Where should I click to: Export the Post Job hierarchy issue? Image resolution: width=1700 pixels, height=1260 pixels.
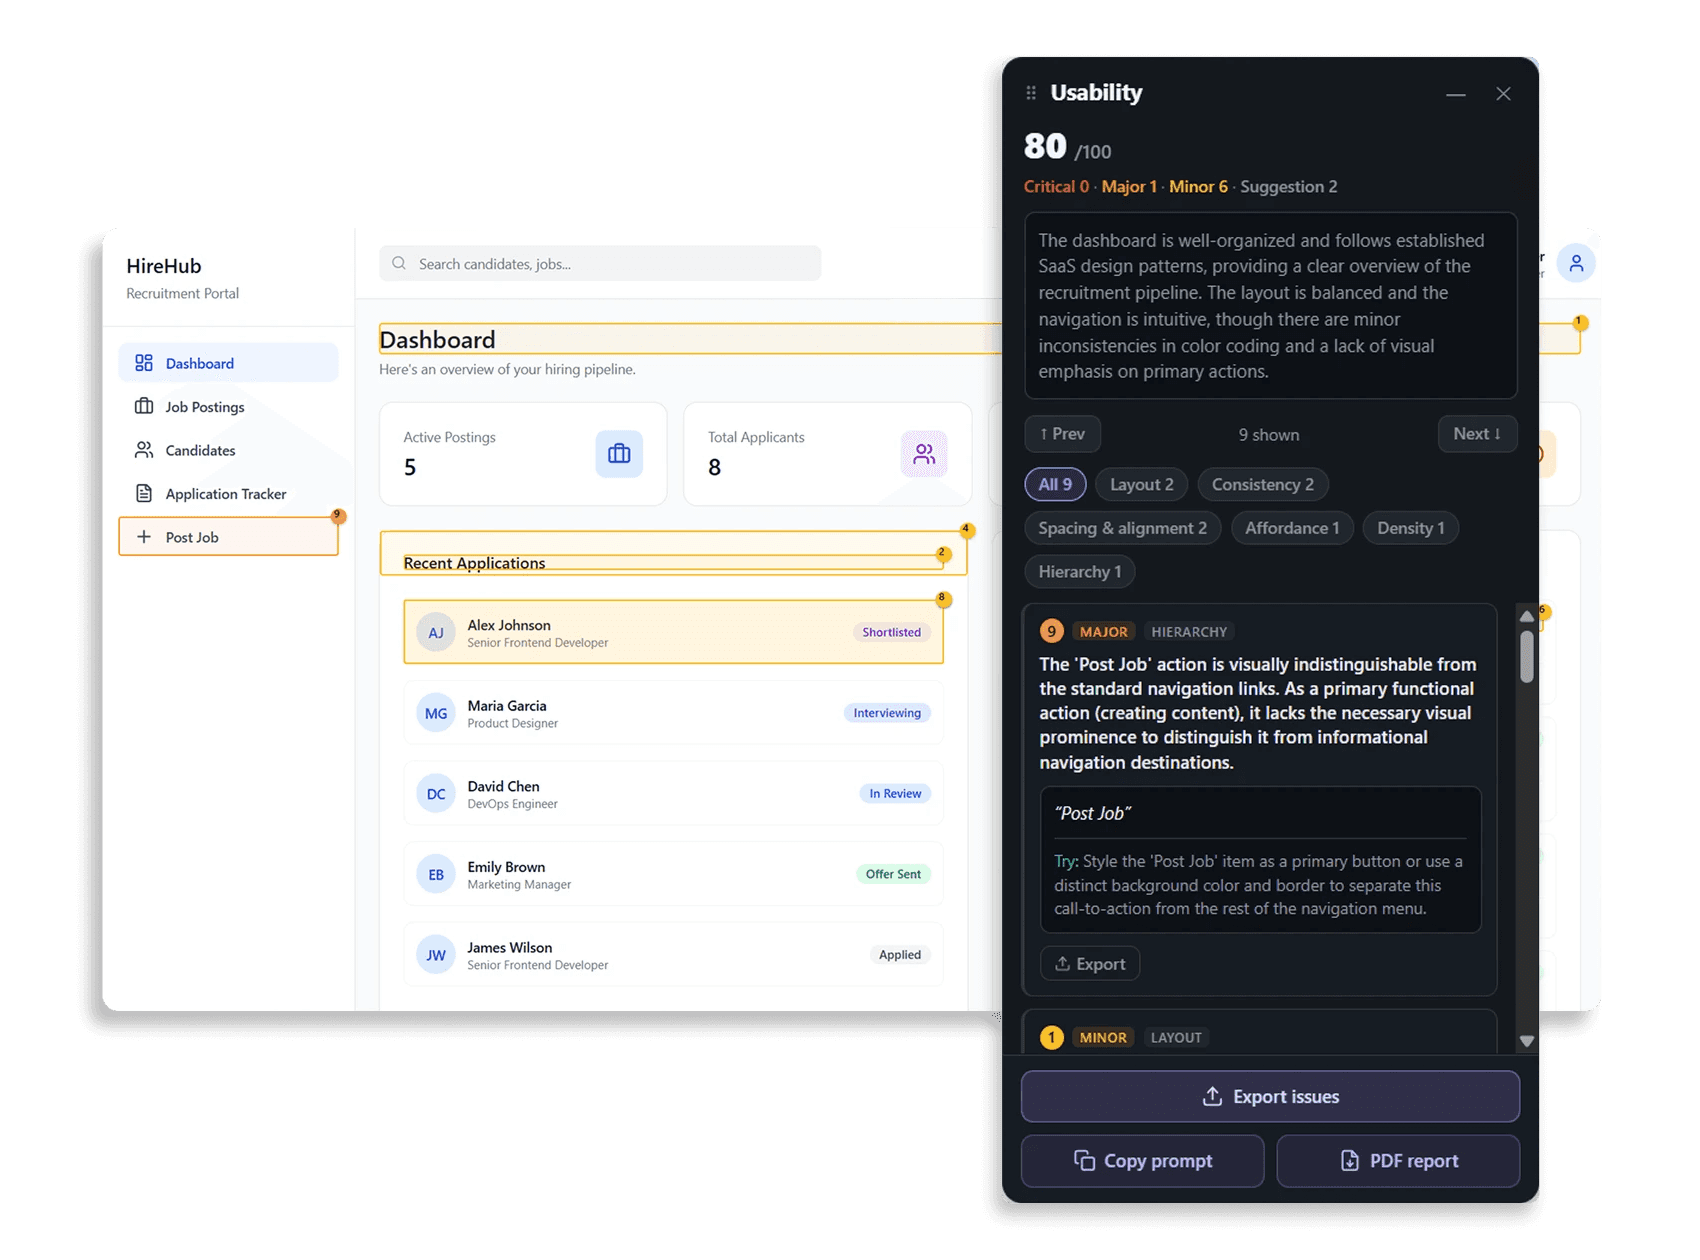tap(1090, 964)
